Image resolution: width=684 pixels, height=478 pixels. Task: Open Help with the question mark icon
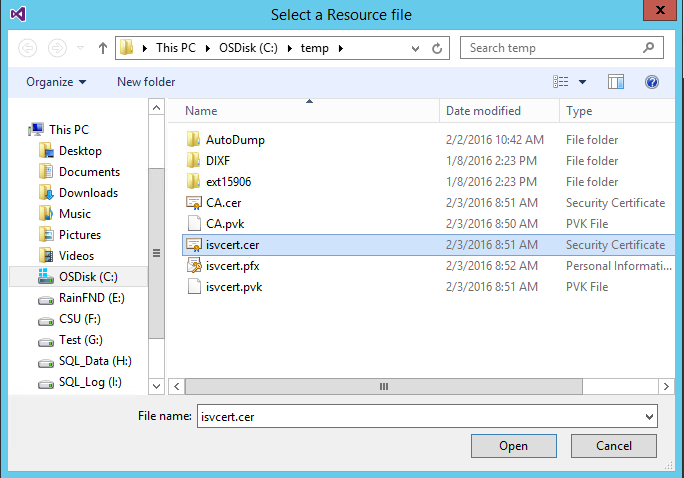point(652,82)
